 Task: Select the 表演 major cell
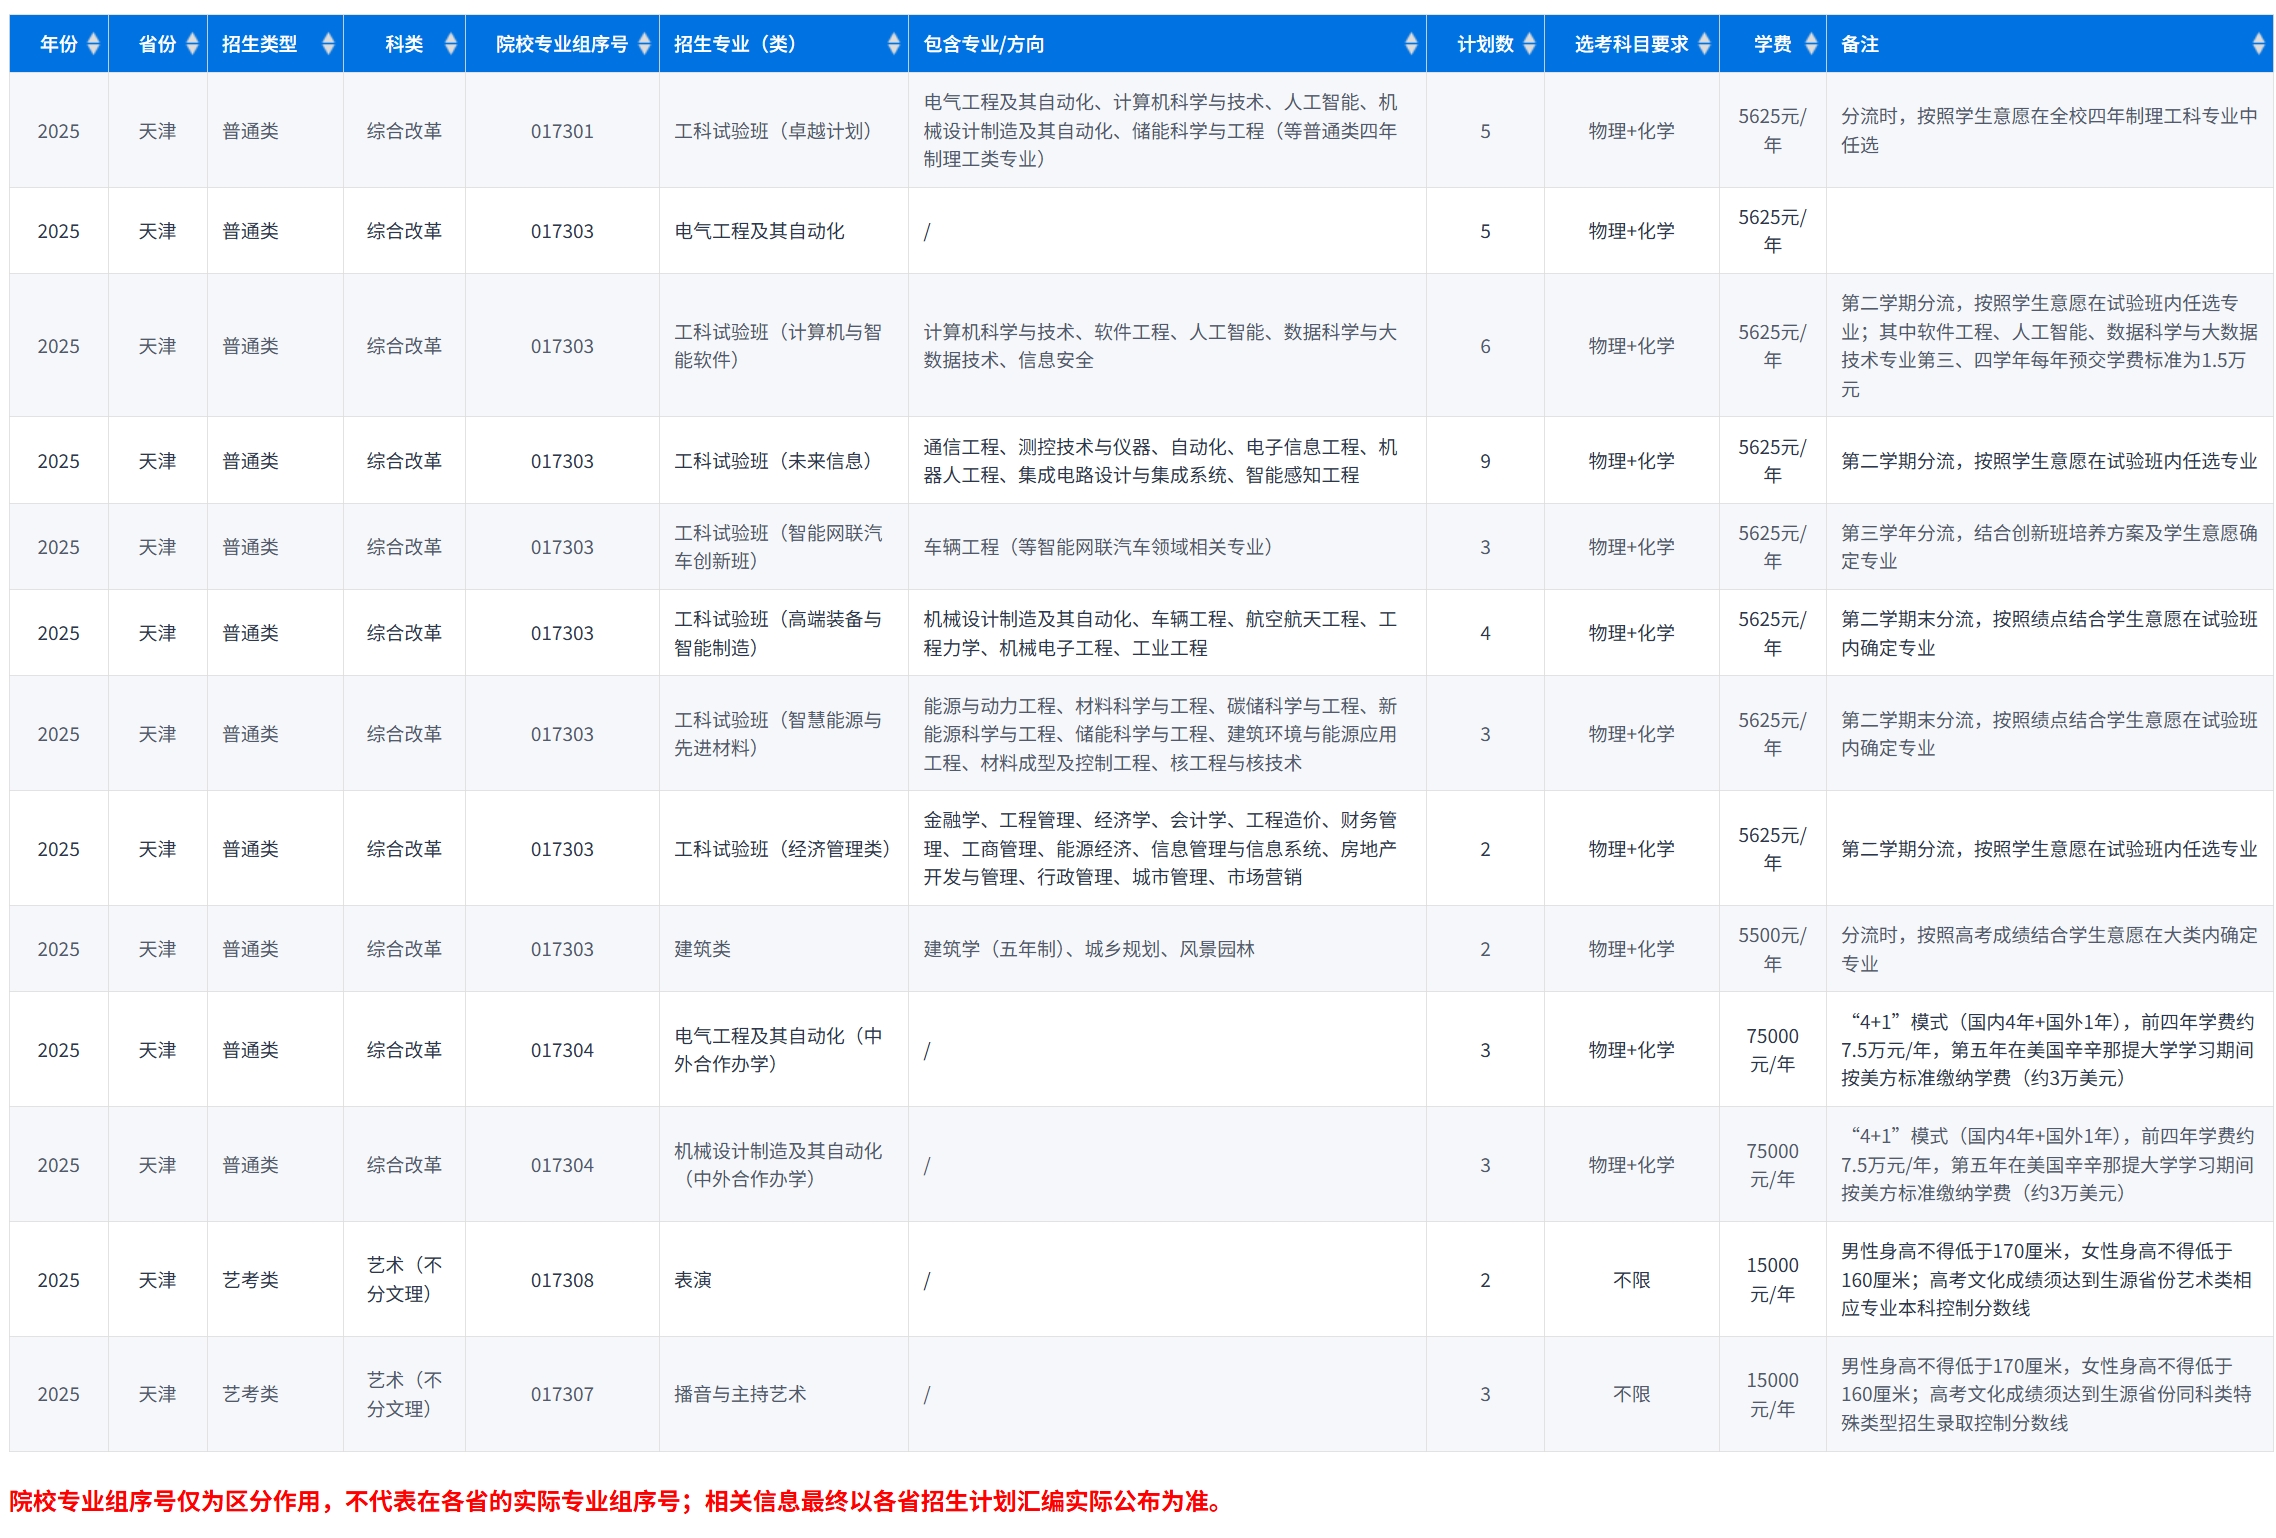[693, 1280]
